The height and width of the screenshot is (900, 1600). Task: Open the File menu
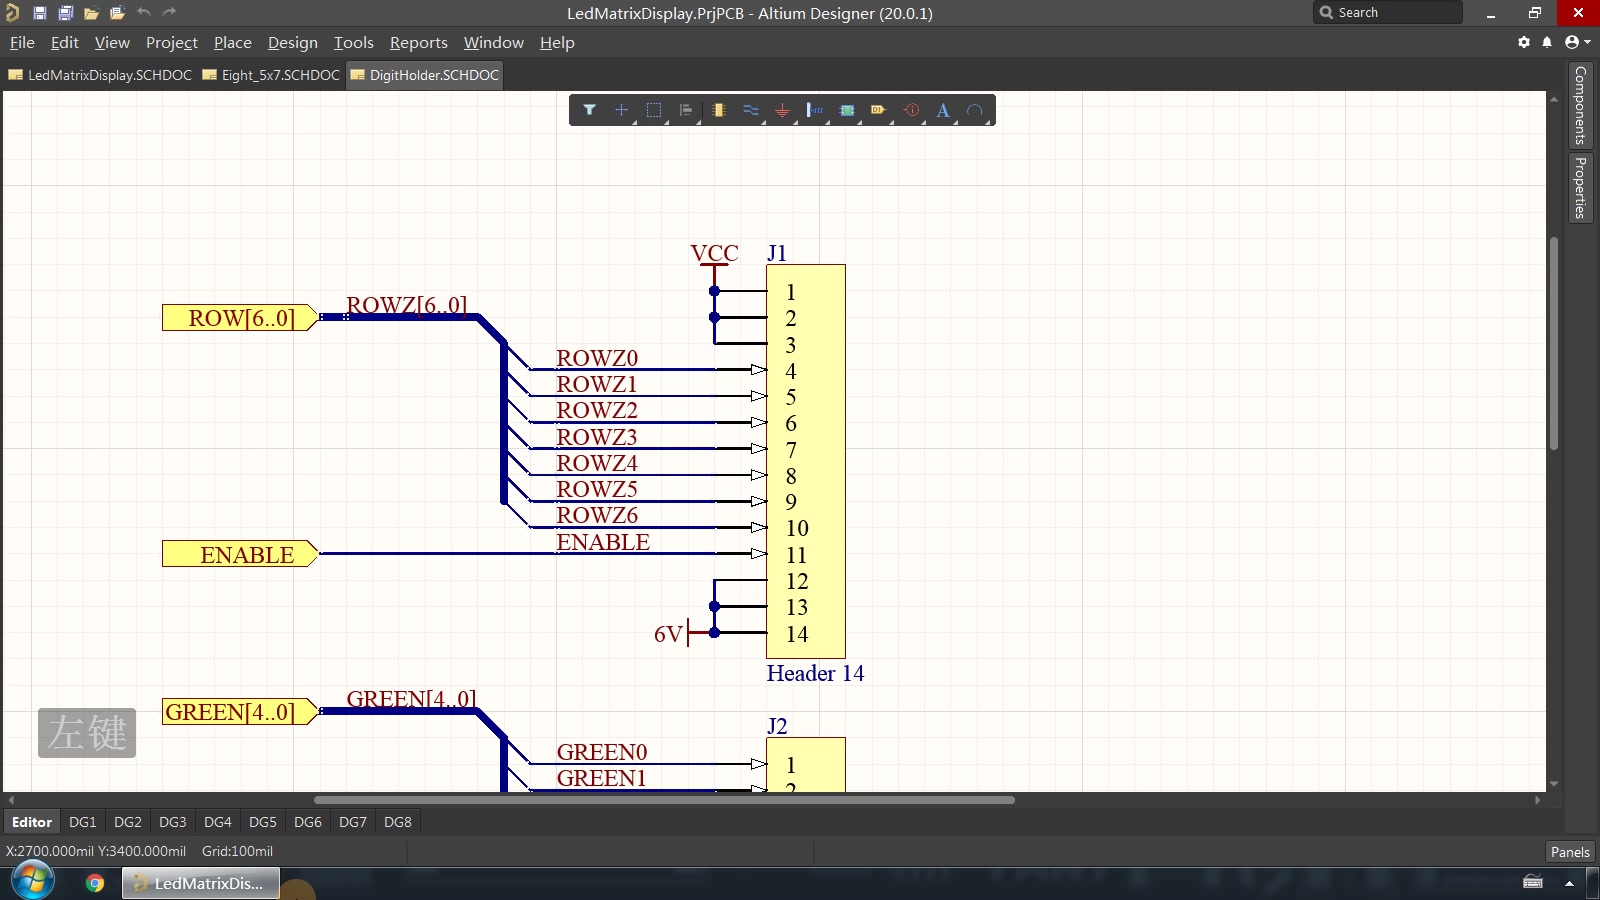tap(22, 42)
